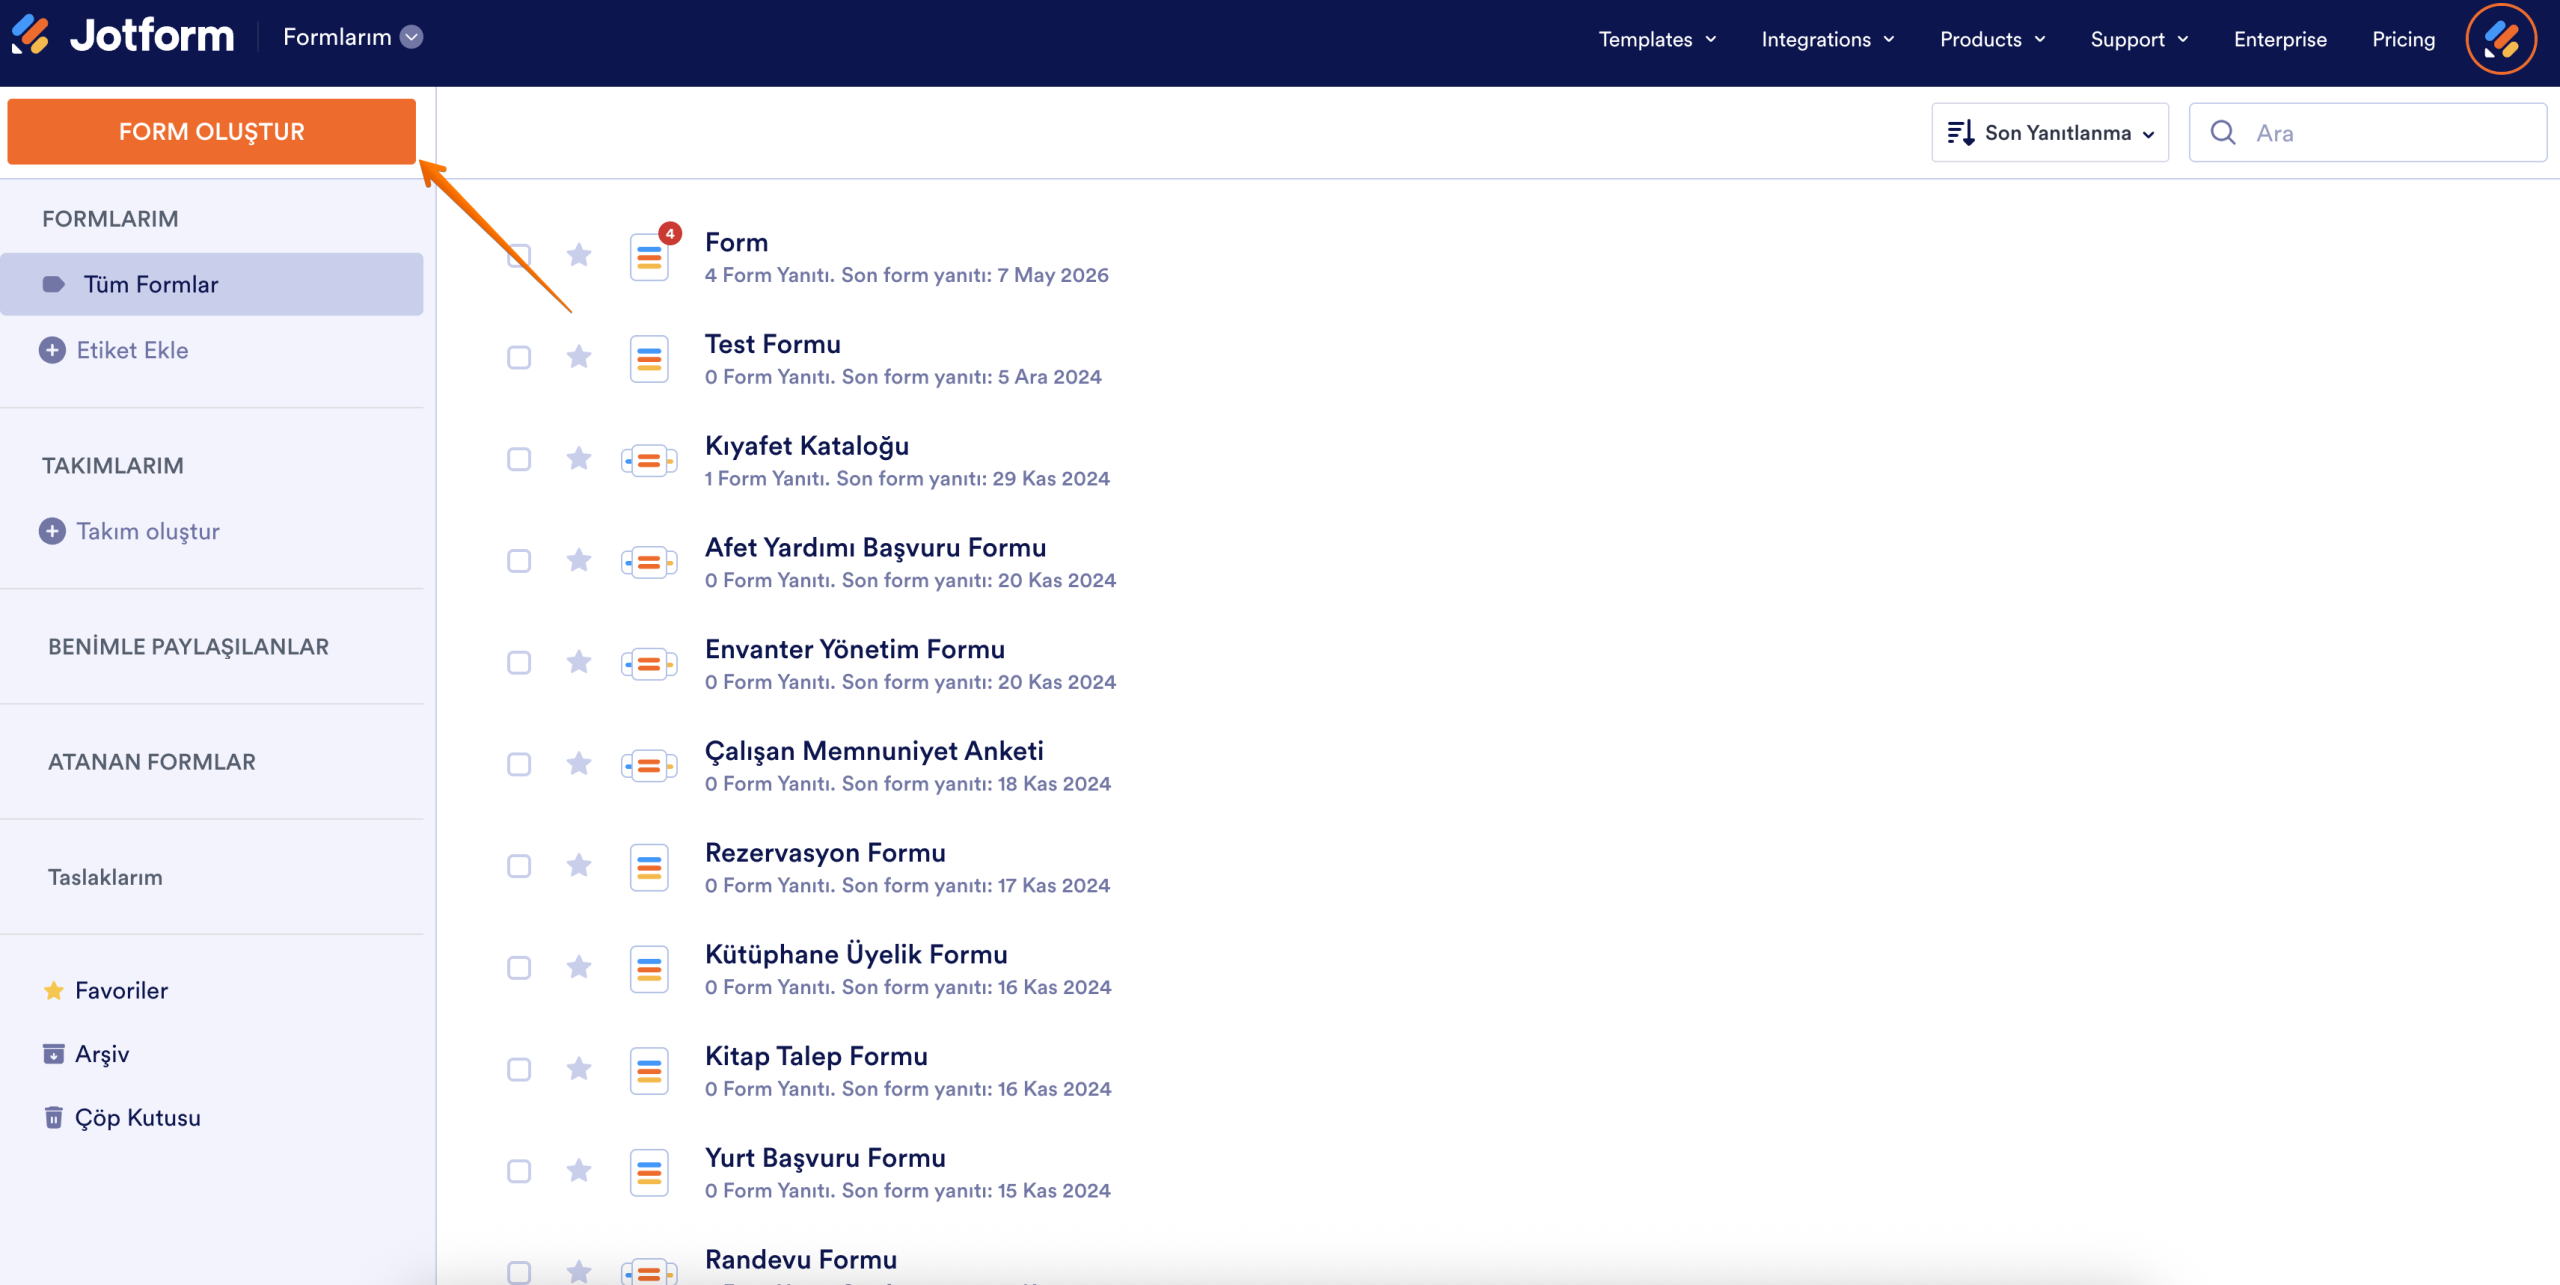Screen dimensions: 2560x1285
Task: Open BENİMLE PAYLAŞILANLAR section
Action: tap(188, 647)
